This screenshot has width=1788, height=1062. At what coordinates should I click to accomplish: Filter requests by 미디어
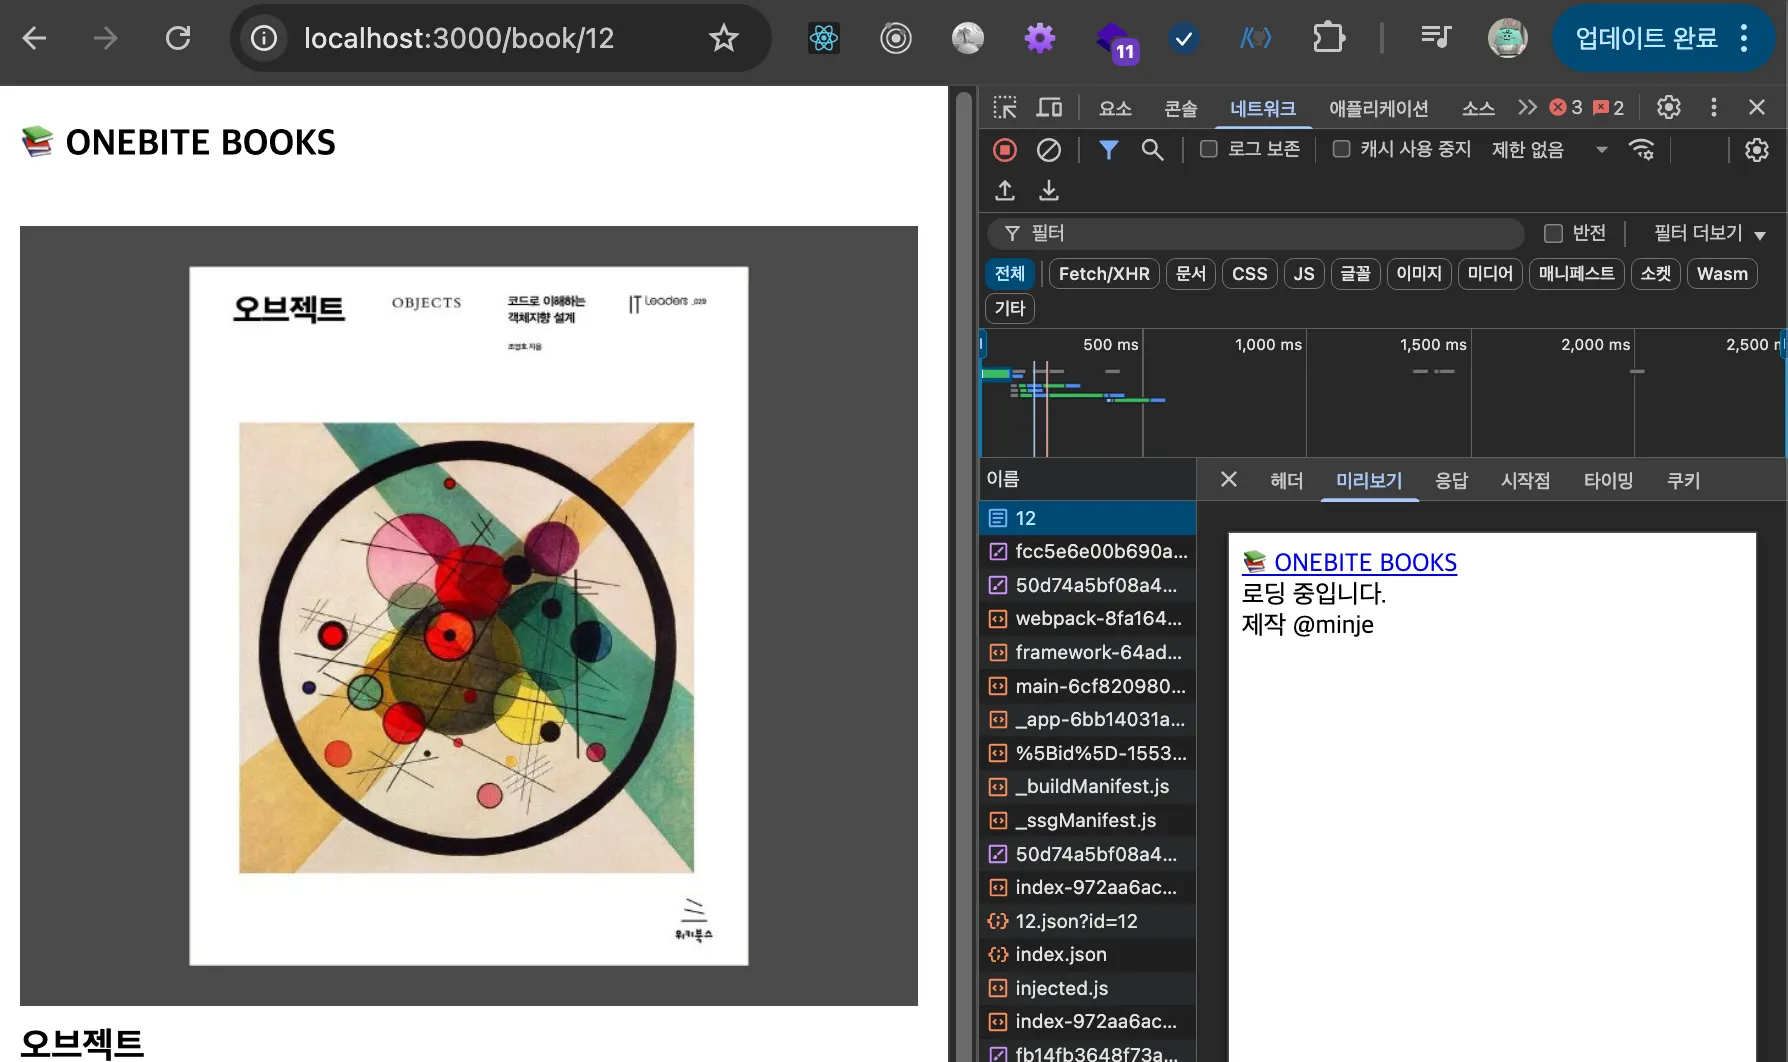point(1490,273)
